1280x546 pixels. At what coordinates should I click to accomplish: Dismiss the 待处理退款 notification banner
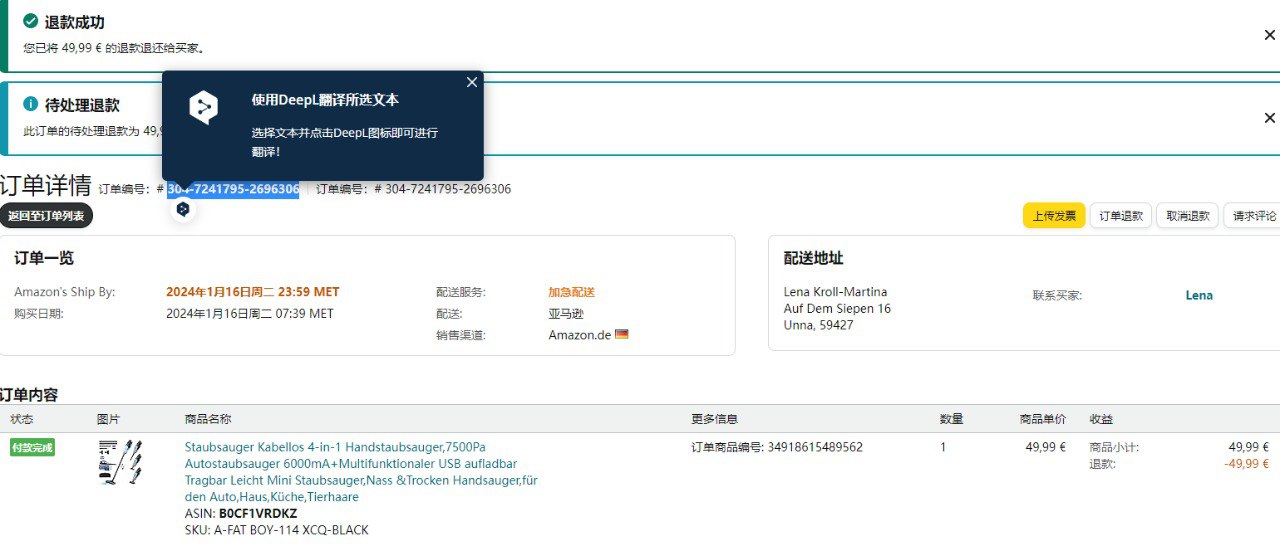pyautogui.click(x=1269, y=118)
